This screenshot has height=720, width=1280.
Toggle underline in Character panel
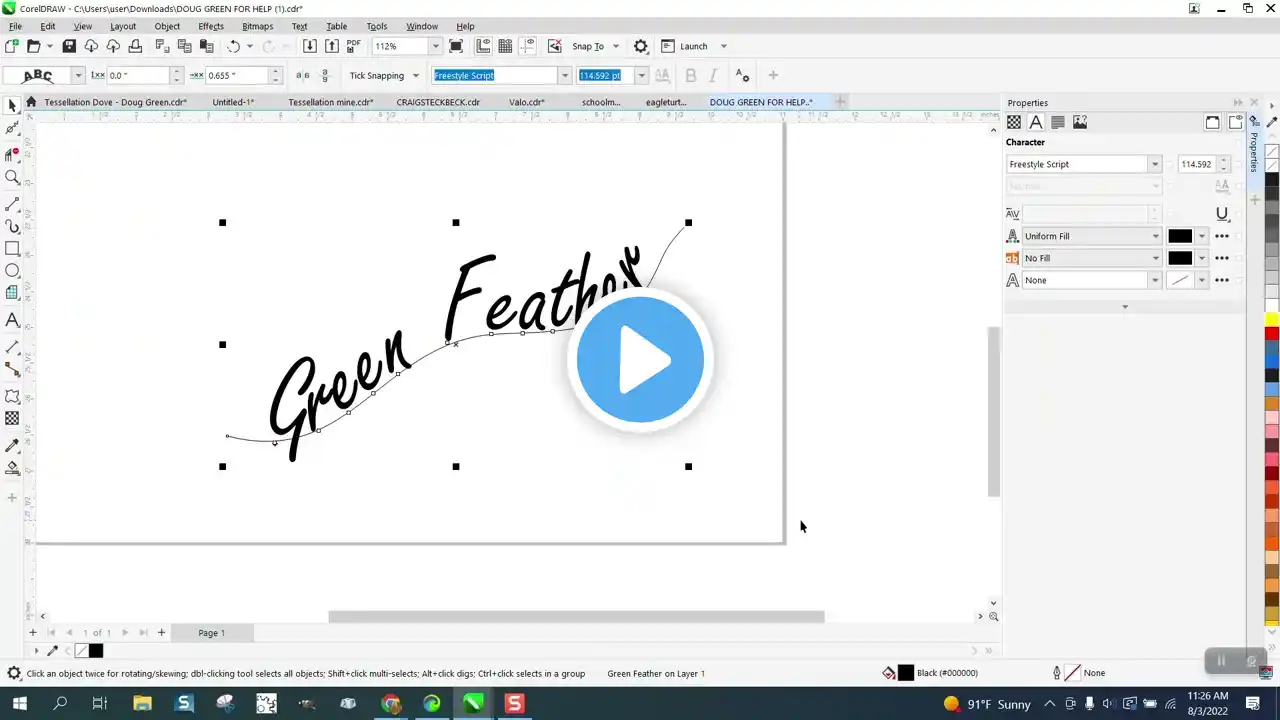[1222, 213]
